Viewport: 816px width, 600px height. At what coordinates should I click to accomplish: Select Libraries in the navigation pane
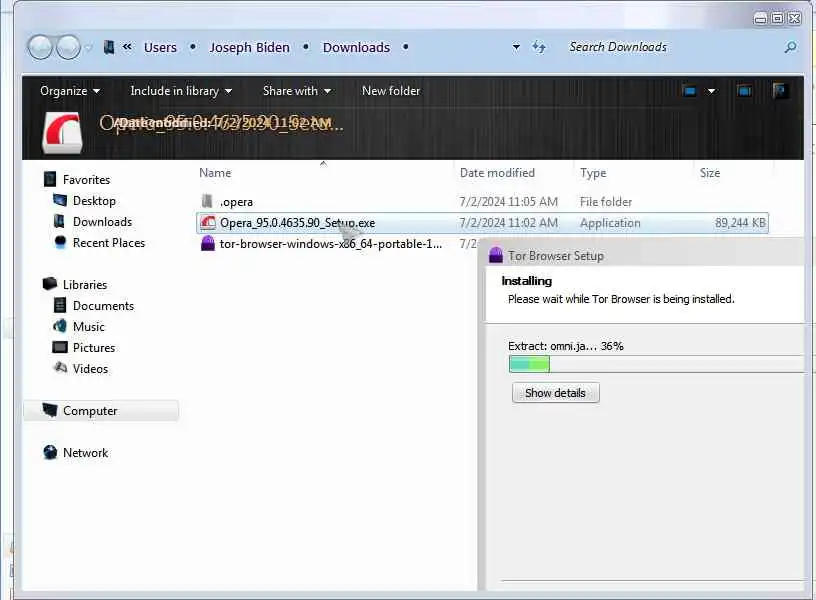pos(85,285)
